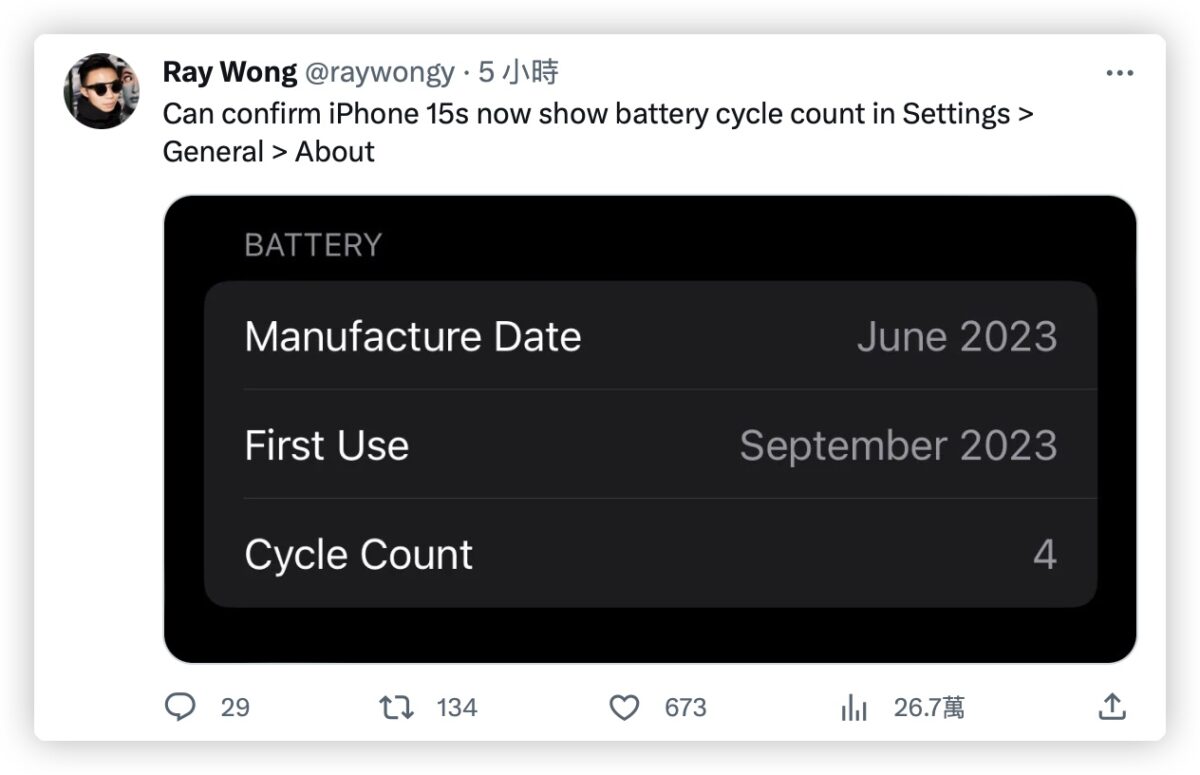
Task: Click the reply speech bubble icon
Action: pyautogui.click(x=180, y=708)
